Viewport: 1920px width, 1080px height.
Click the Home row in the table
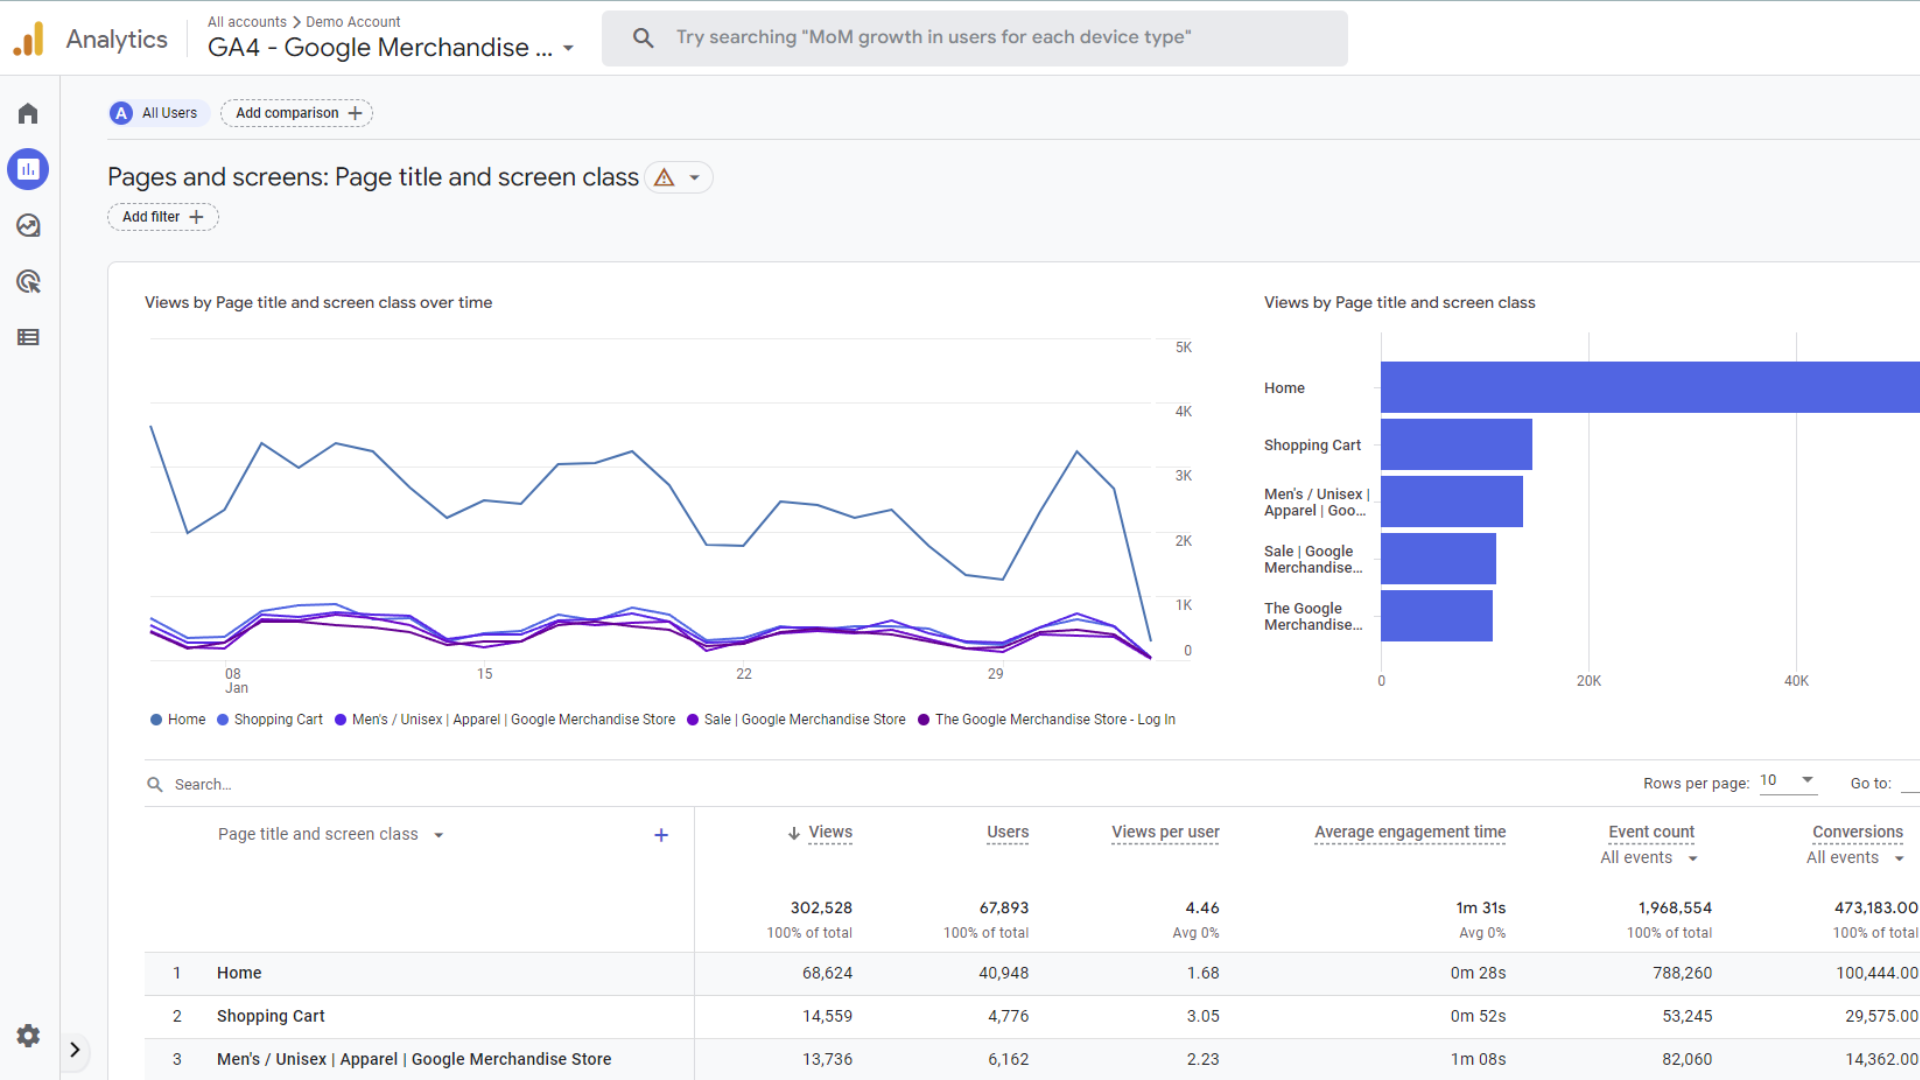pos(1032,973)
